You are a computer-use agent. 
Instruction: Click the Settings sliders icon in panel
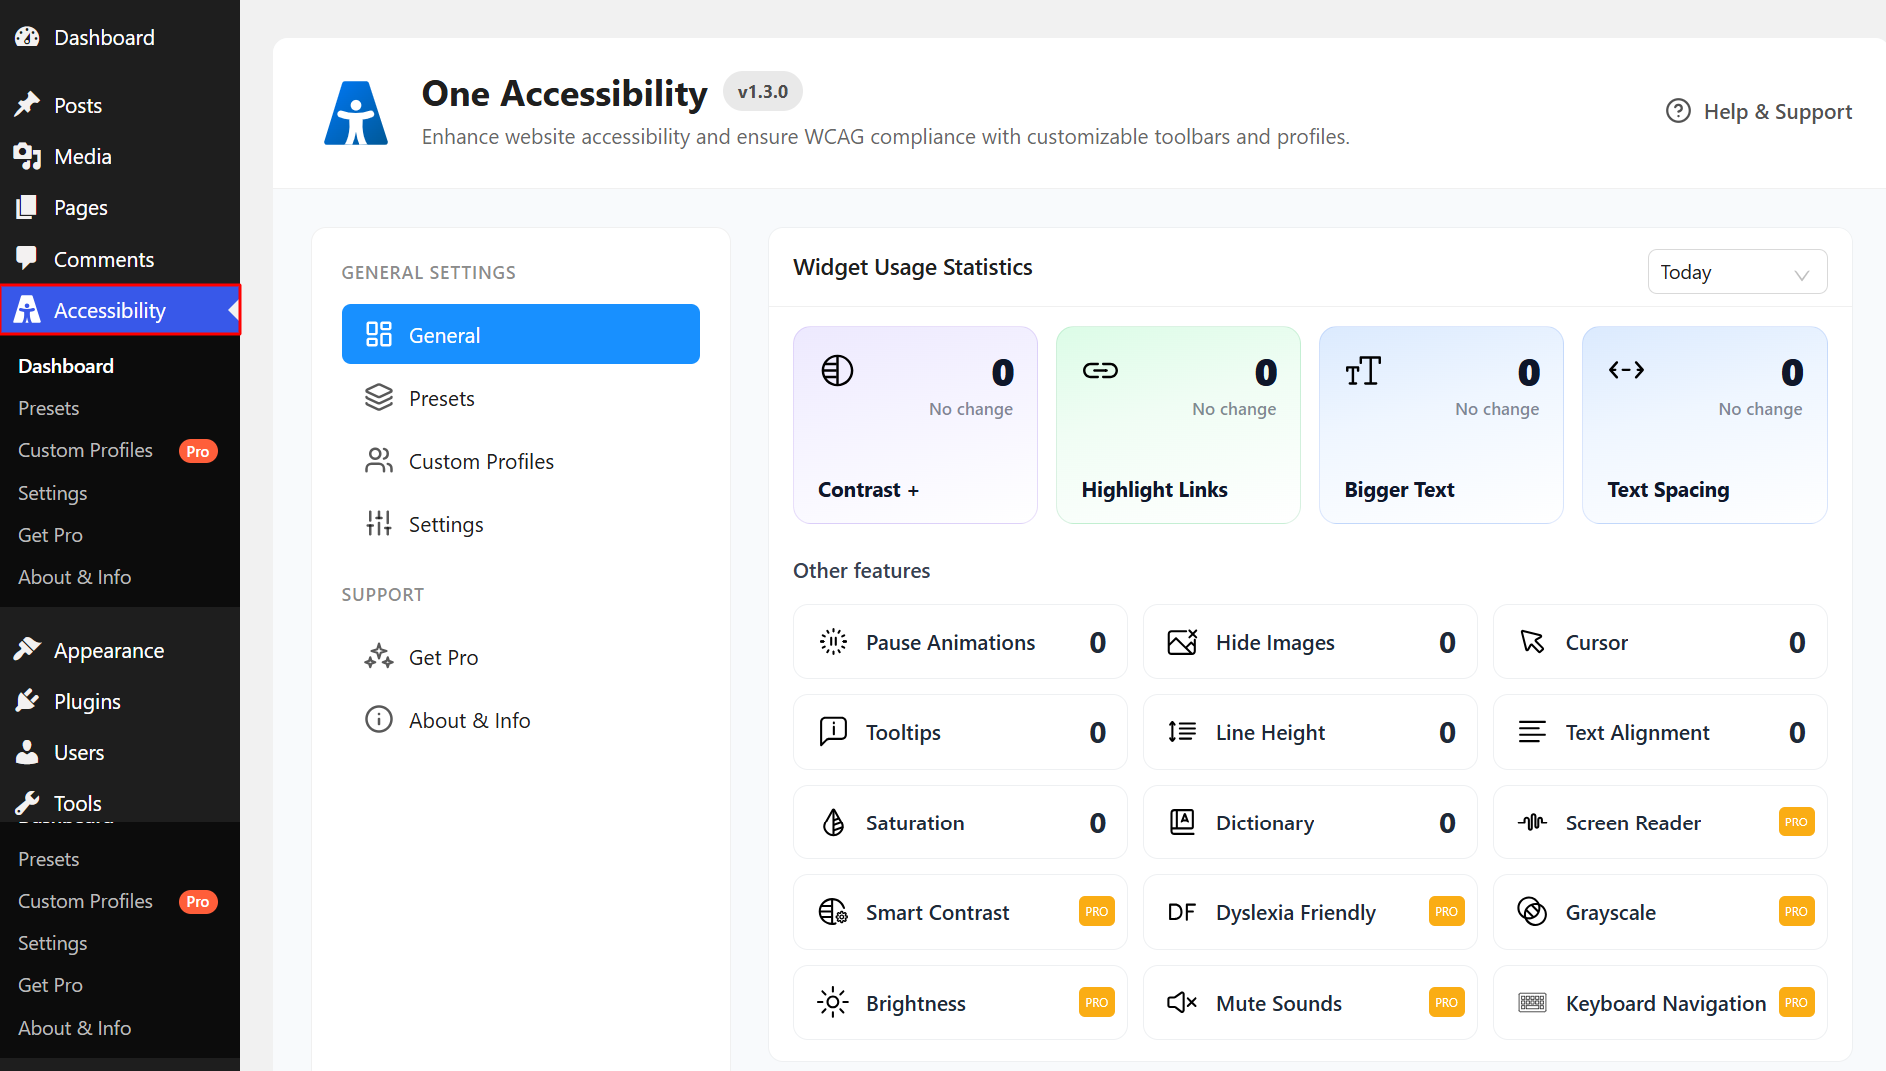coord(379,523)
